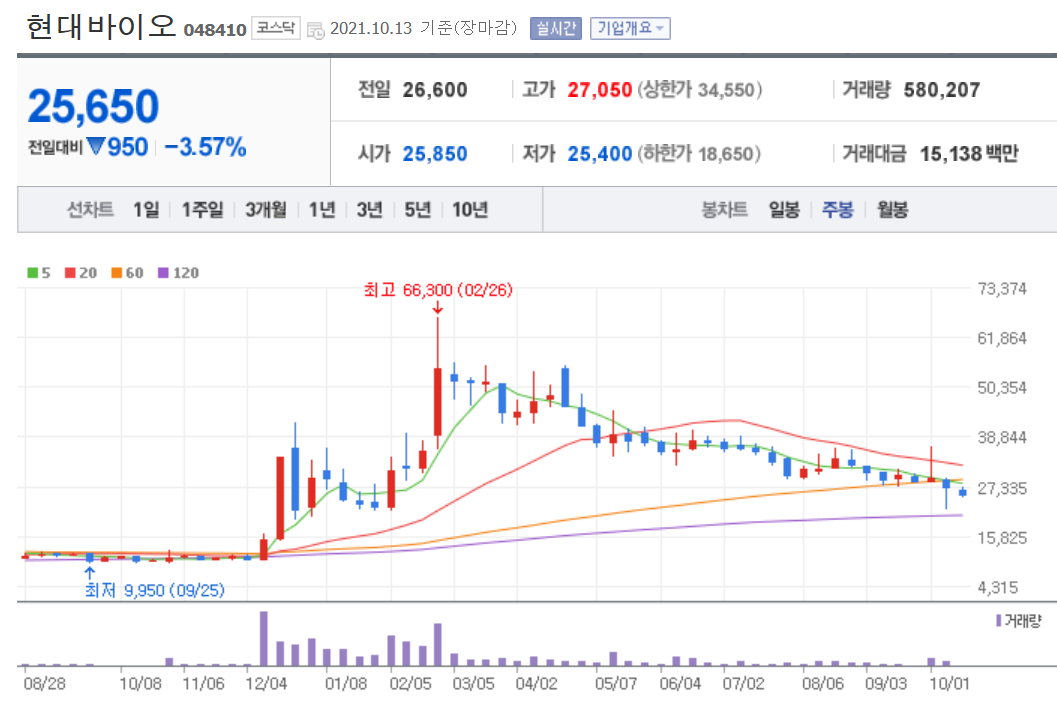Click the purple 120 moving average swatch
The height and width of the screenshot is (702, 1057).
click(x=163, y=272)
